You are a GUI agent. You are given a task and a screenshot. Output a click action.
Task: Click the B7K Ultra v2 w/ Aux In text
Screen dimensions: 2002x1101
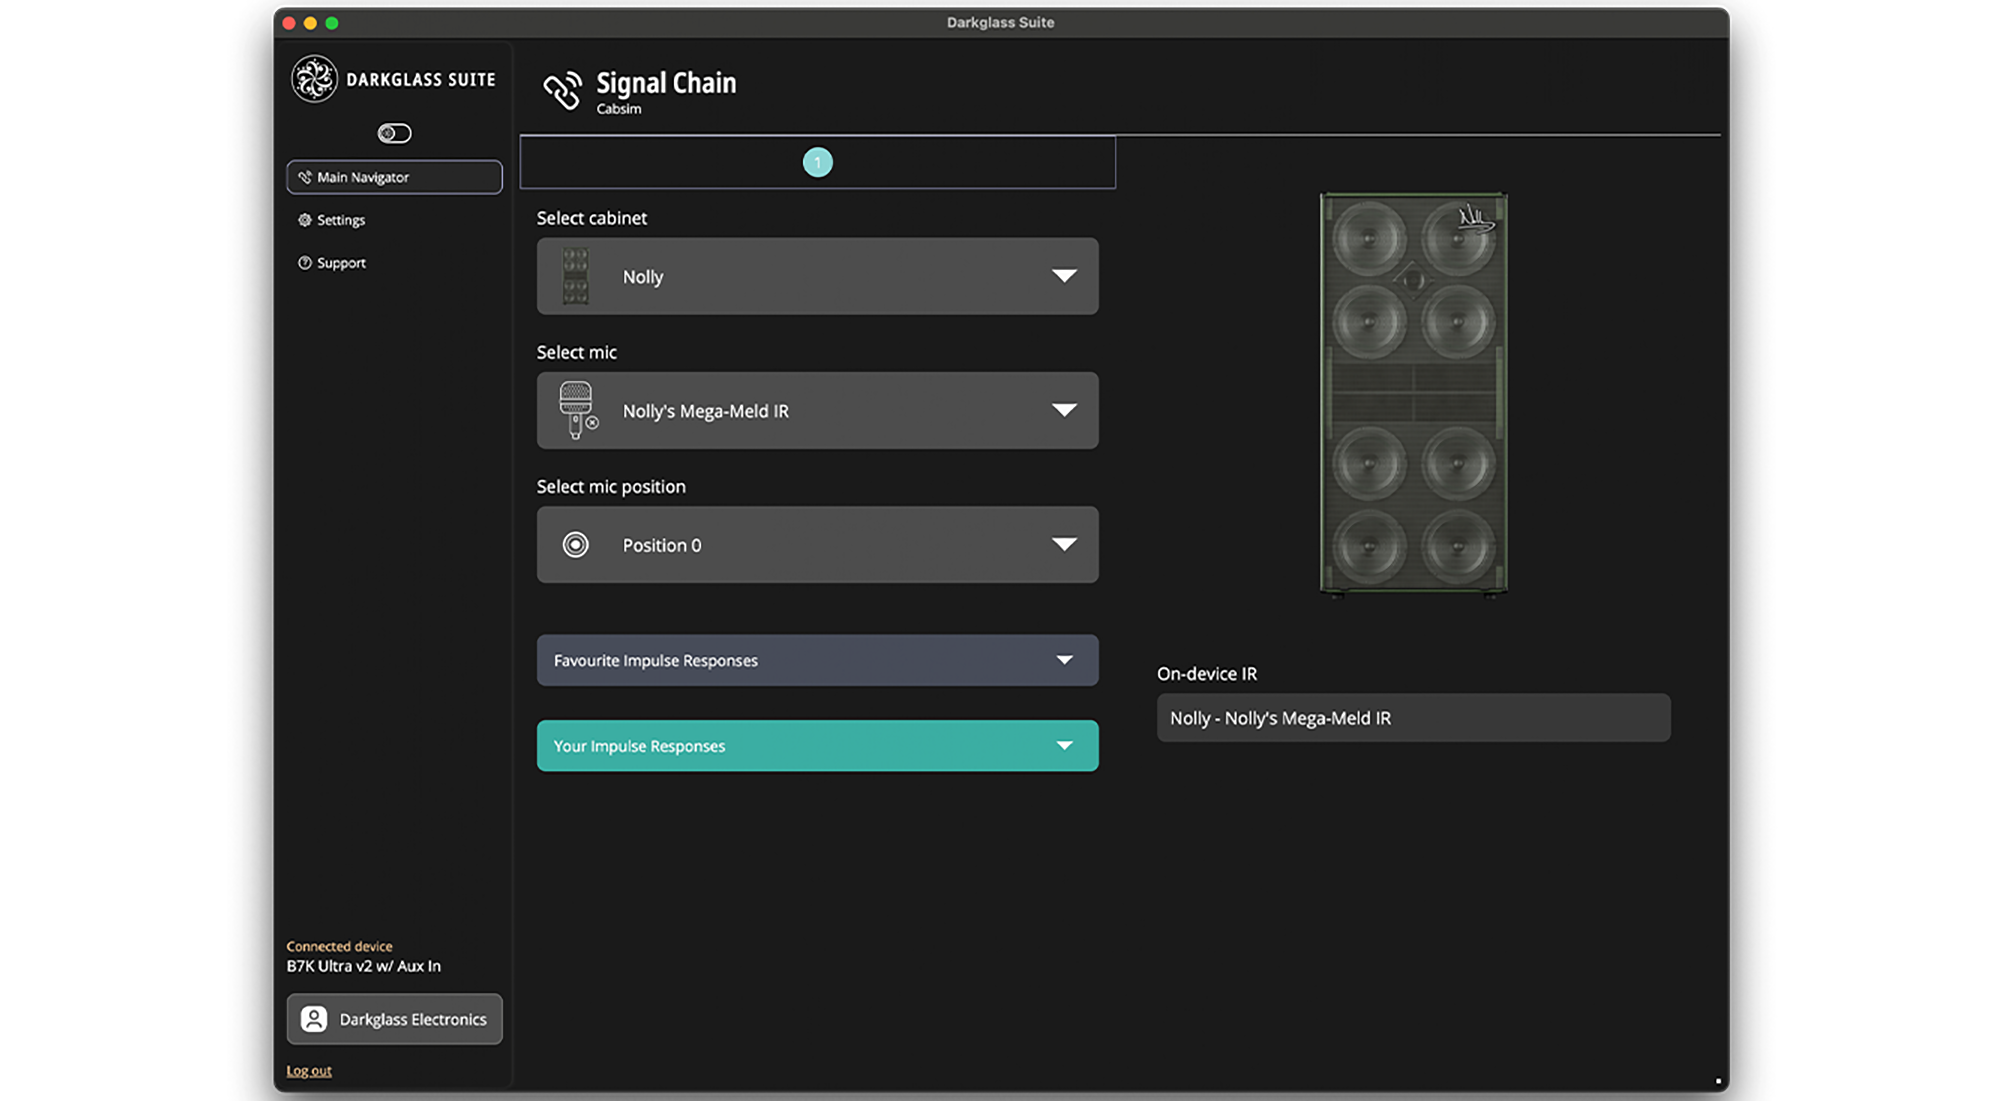(363, 966)
